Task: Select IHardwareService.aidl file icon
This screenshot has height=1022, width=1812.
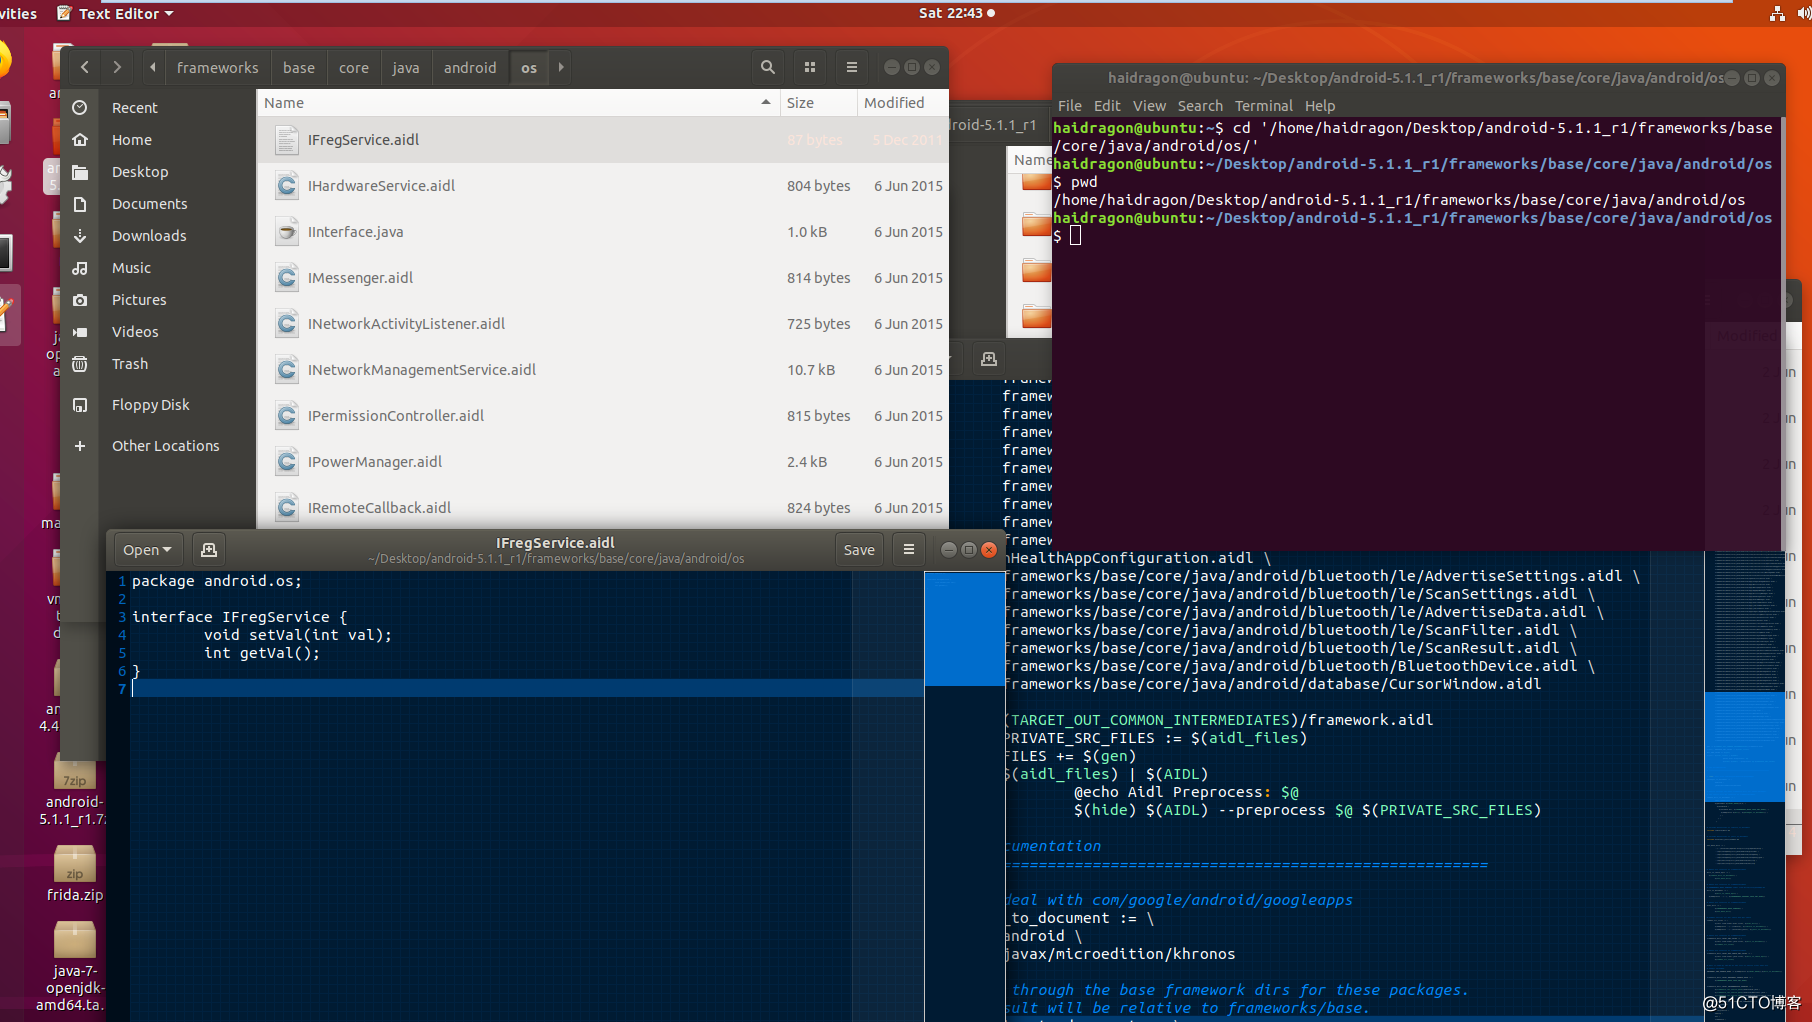Action: (287, 186)
